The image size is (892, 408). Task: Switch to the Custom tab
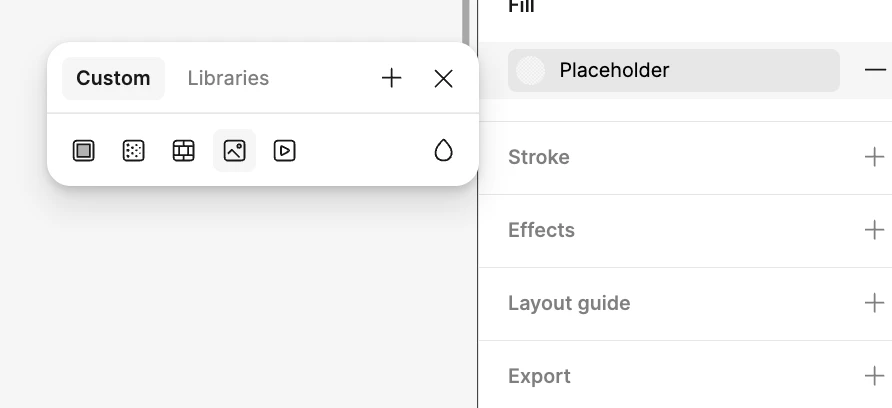click(x=113, y=78)
